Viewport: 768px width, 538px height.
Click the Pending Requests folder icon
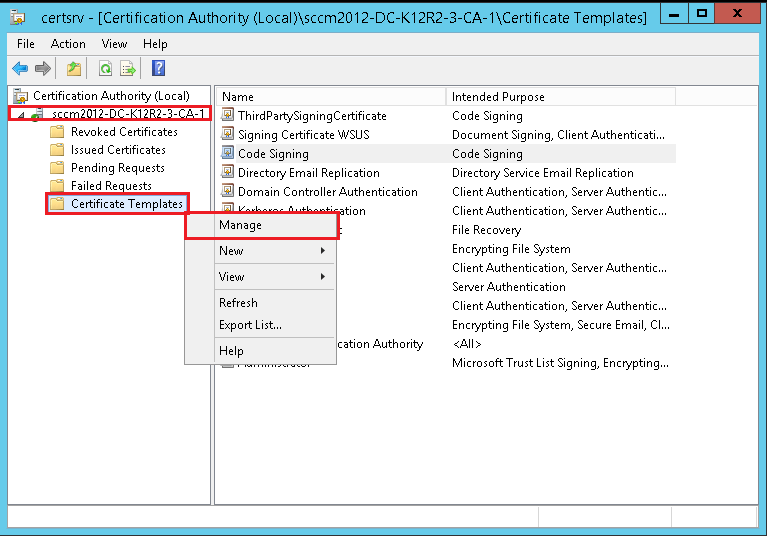[57, 168]
